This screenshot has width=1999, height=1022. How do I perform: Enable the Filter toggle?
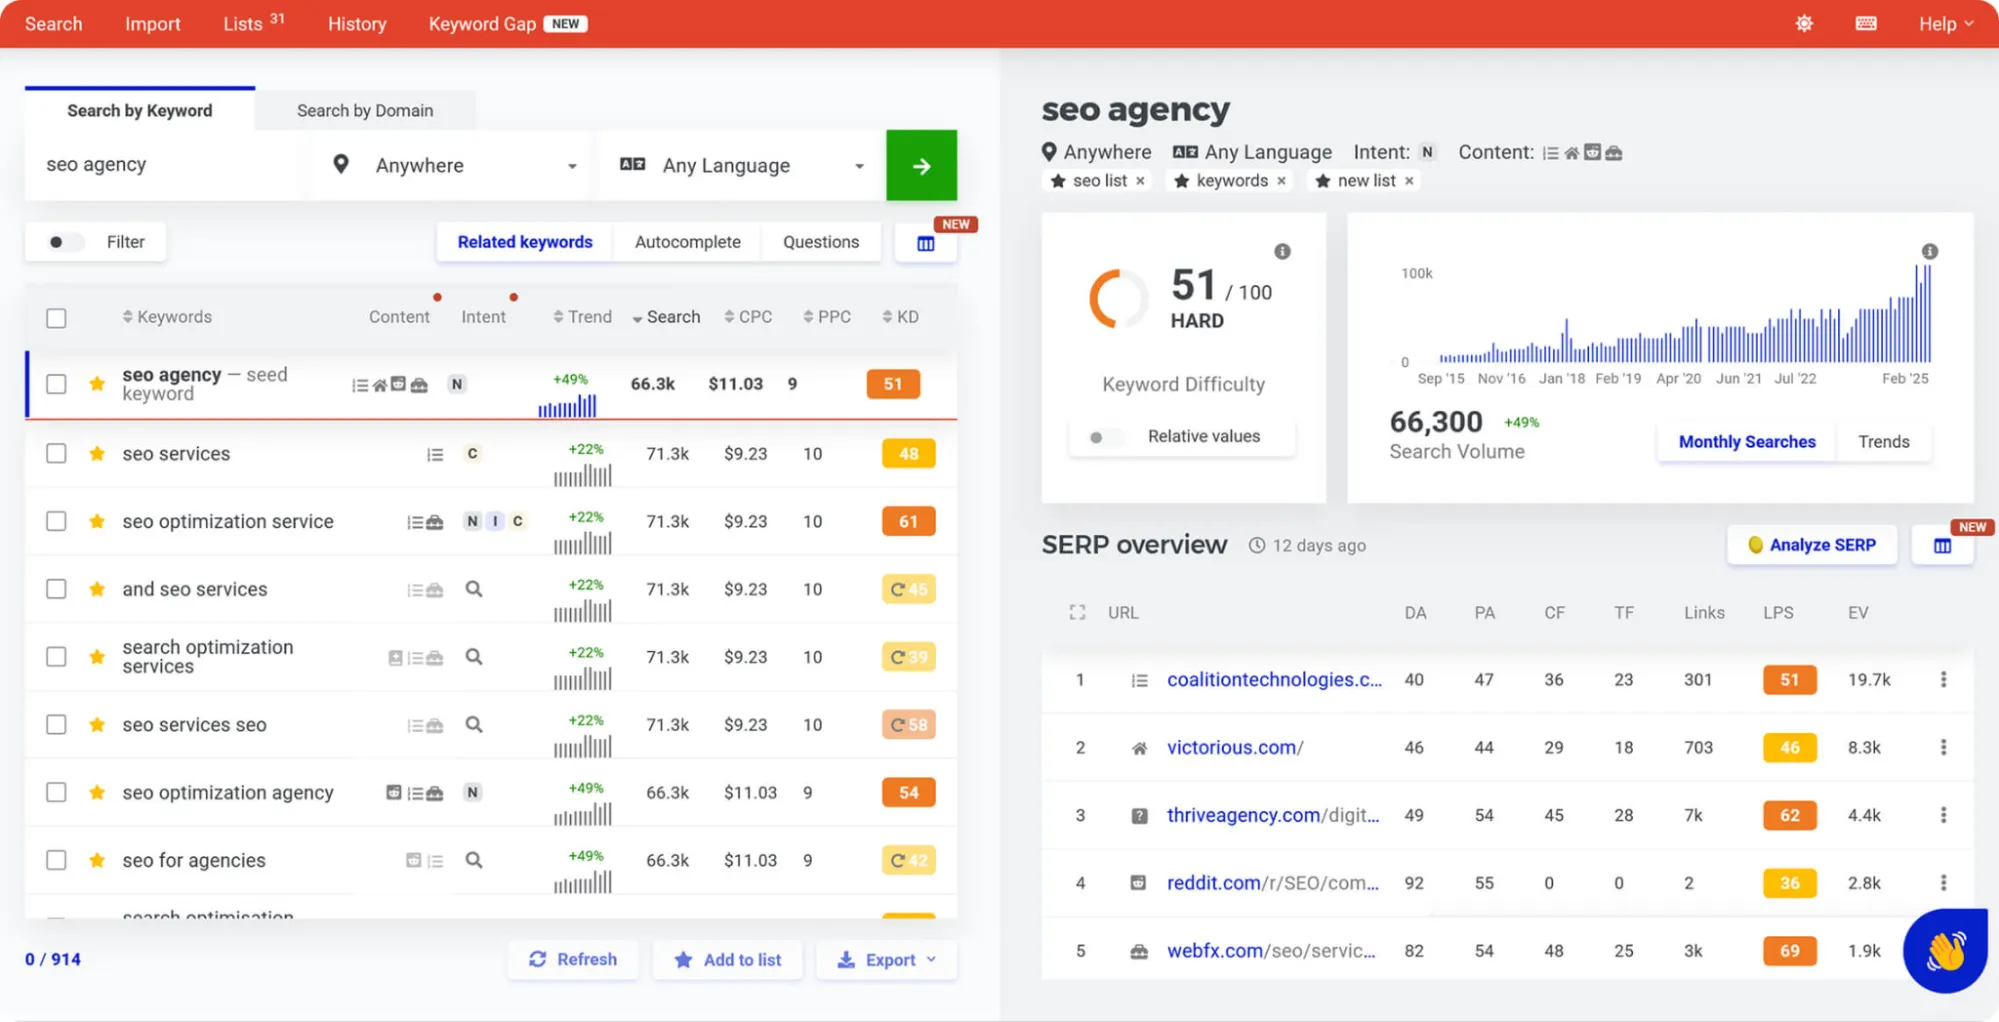point(66,241)
